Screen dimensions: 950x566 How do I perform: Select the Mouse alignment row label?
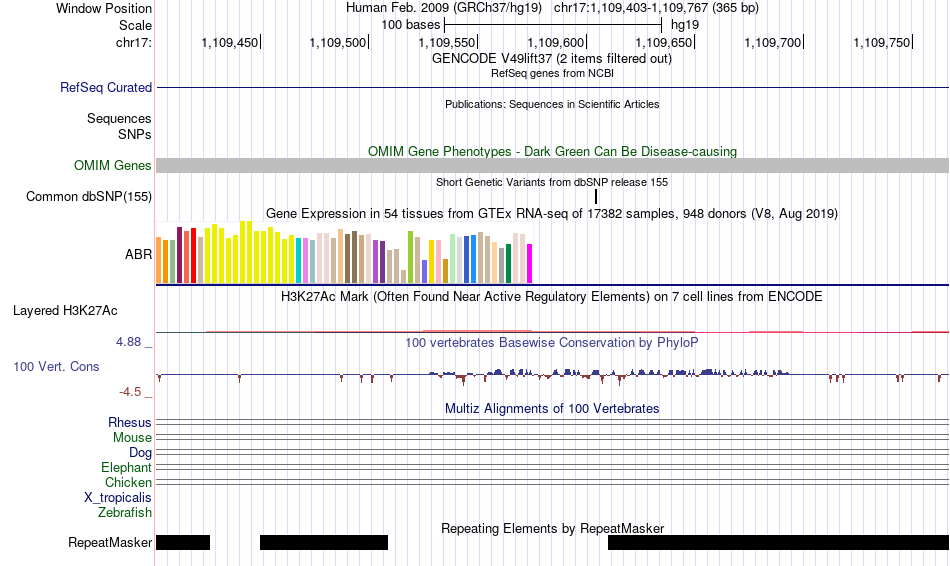pyautogui.click(x=132, y=438)
